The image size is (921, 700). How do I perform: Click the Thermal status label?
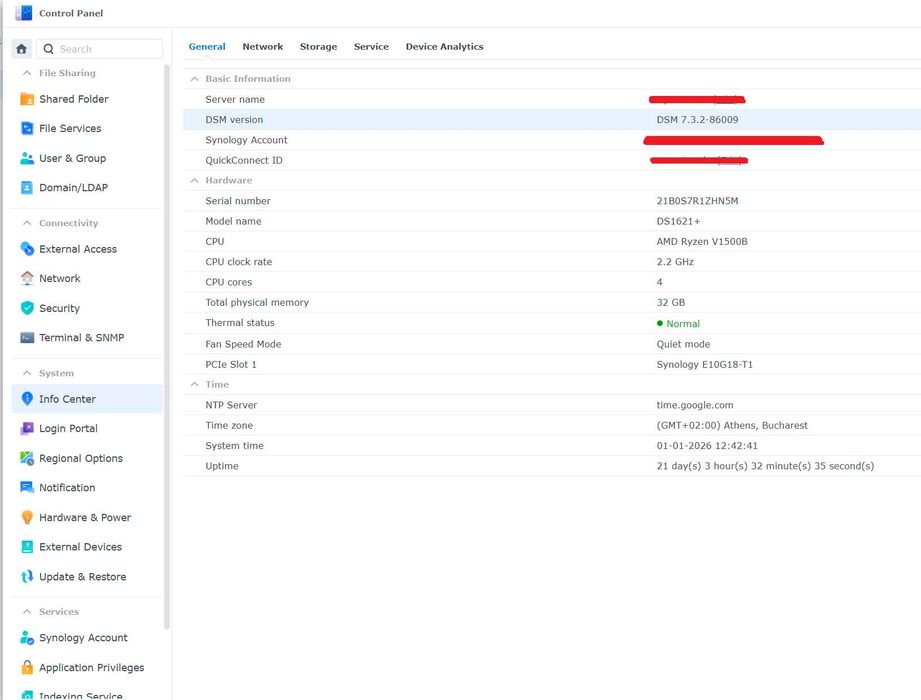click(240, 322)
